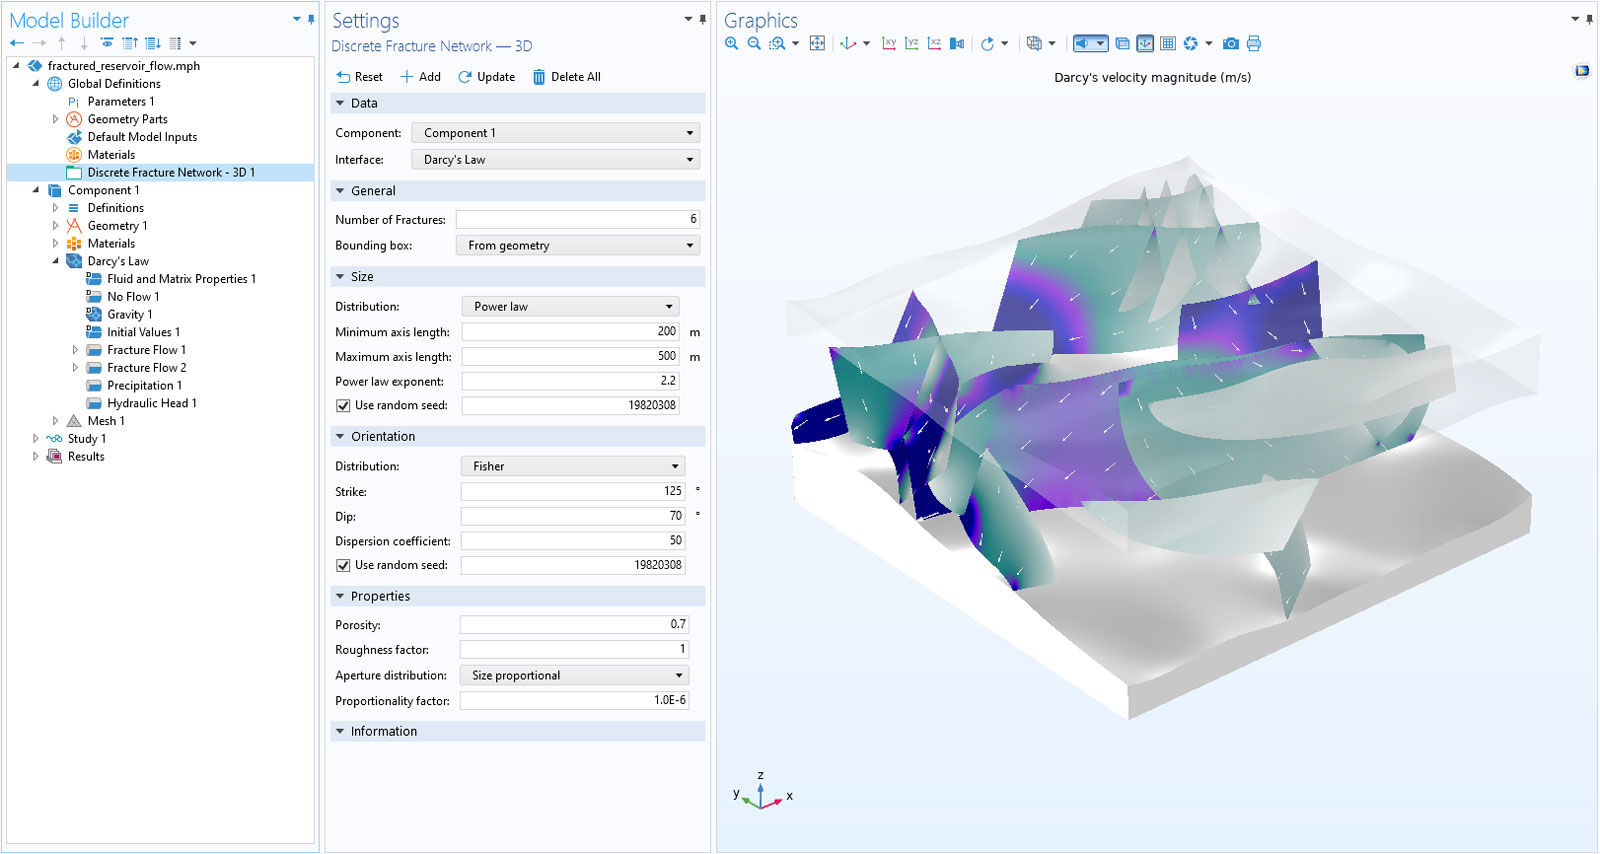Image resolution: width=1600 pixels, height=854 pixels.
Task: Click the Delete All button
Action: pyautogui.click(x=566, y=77)
